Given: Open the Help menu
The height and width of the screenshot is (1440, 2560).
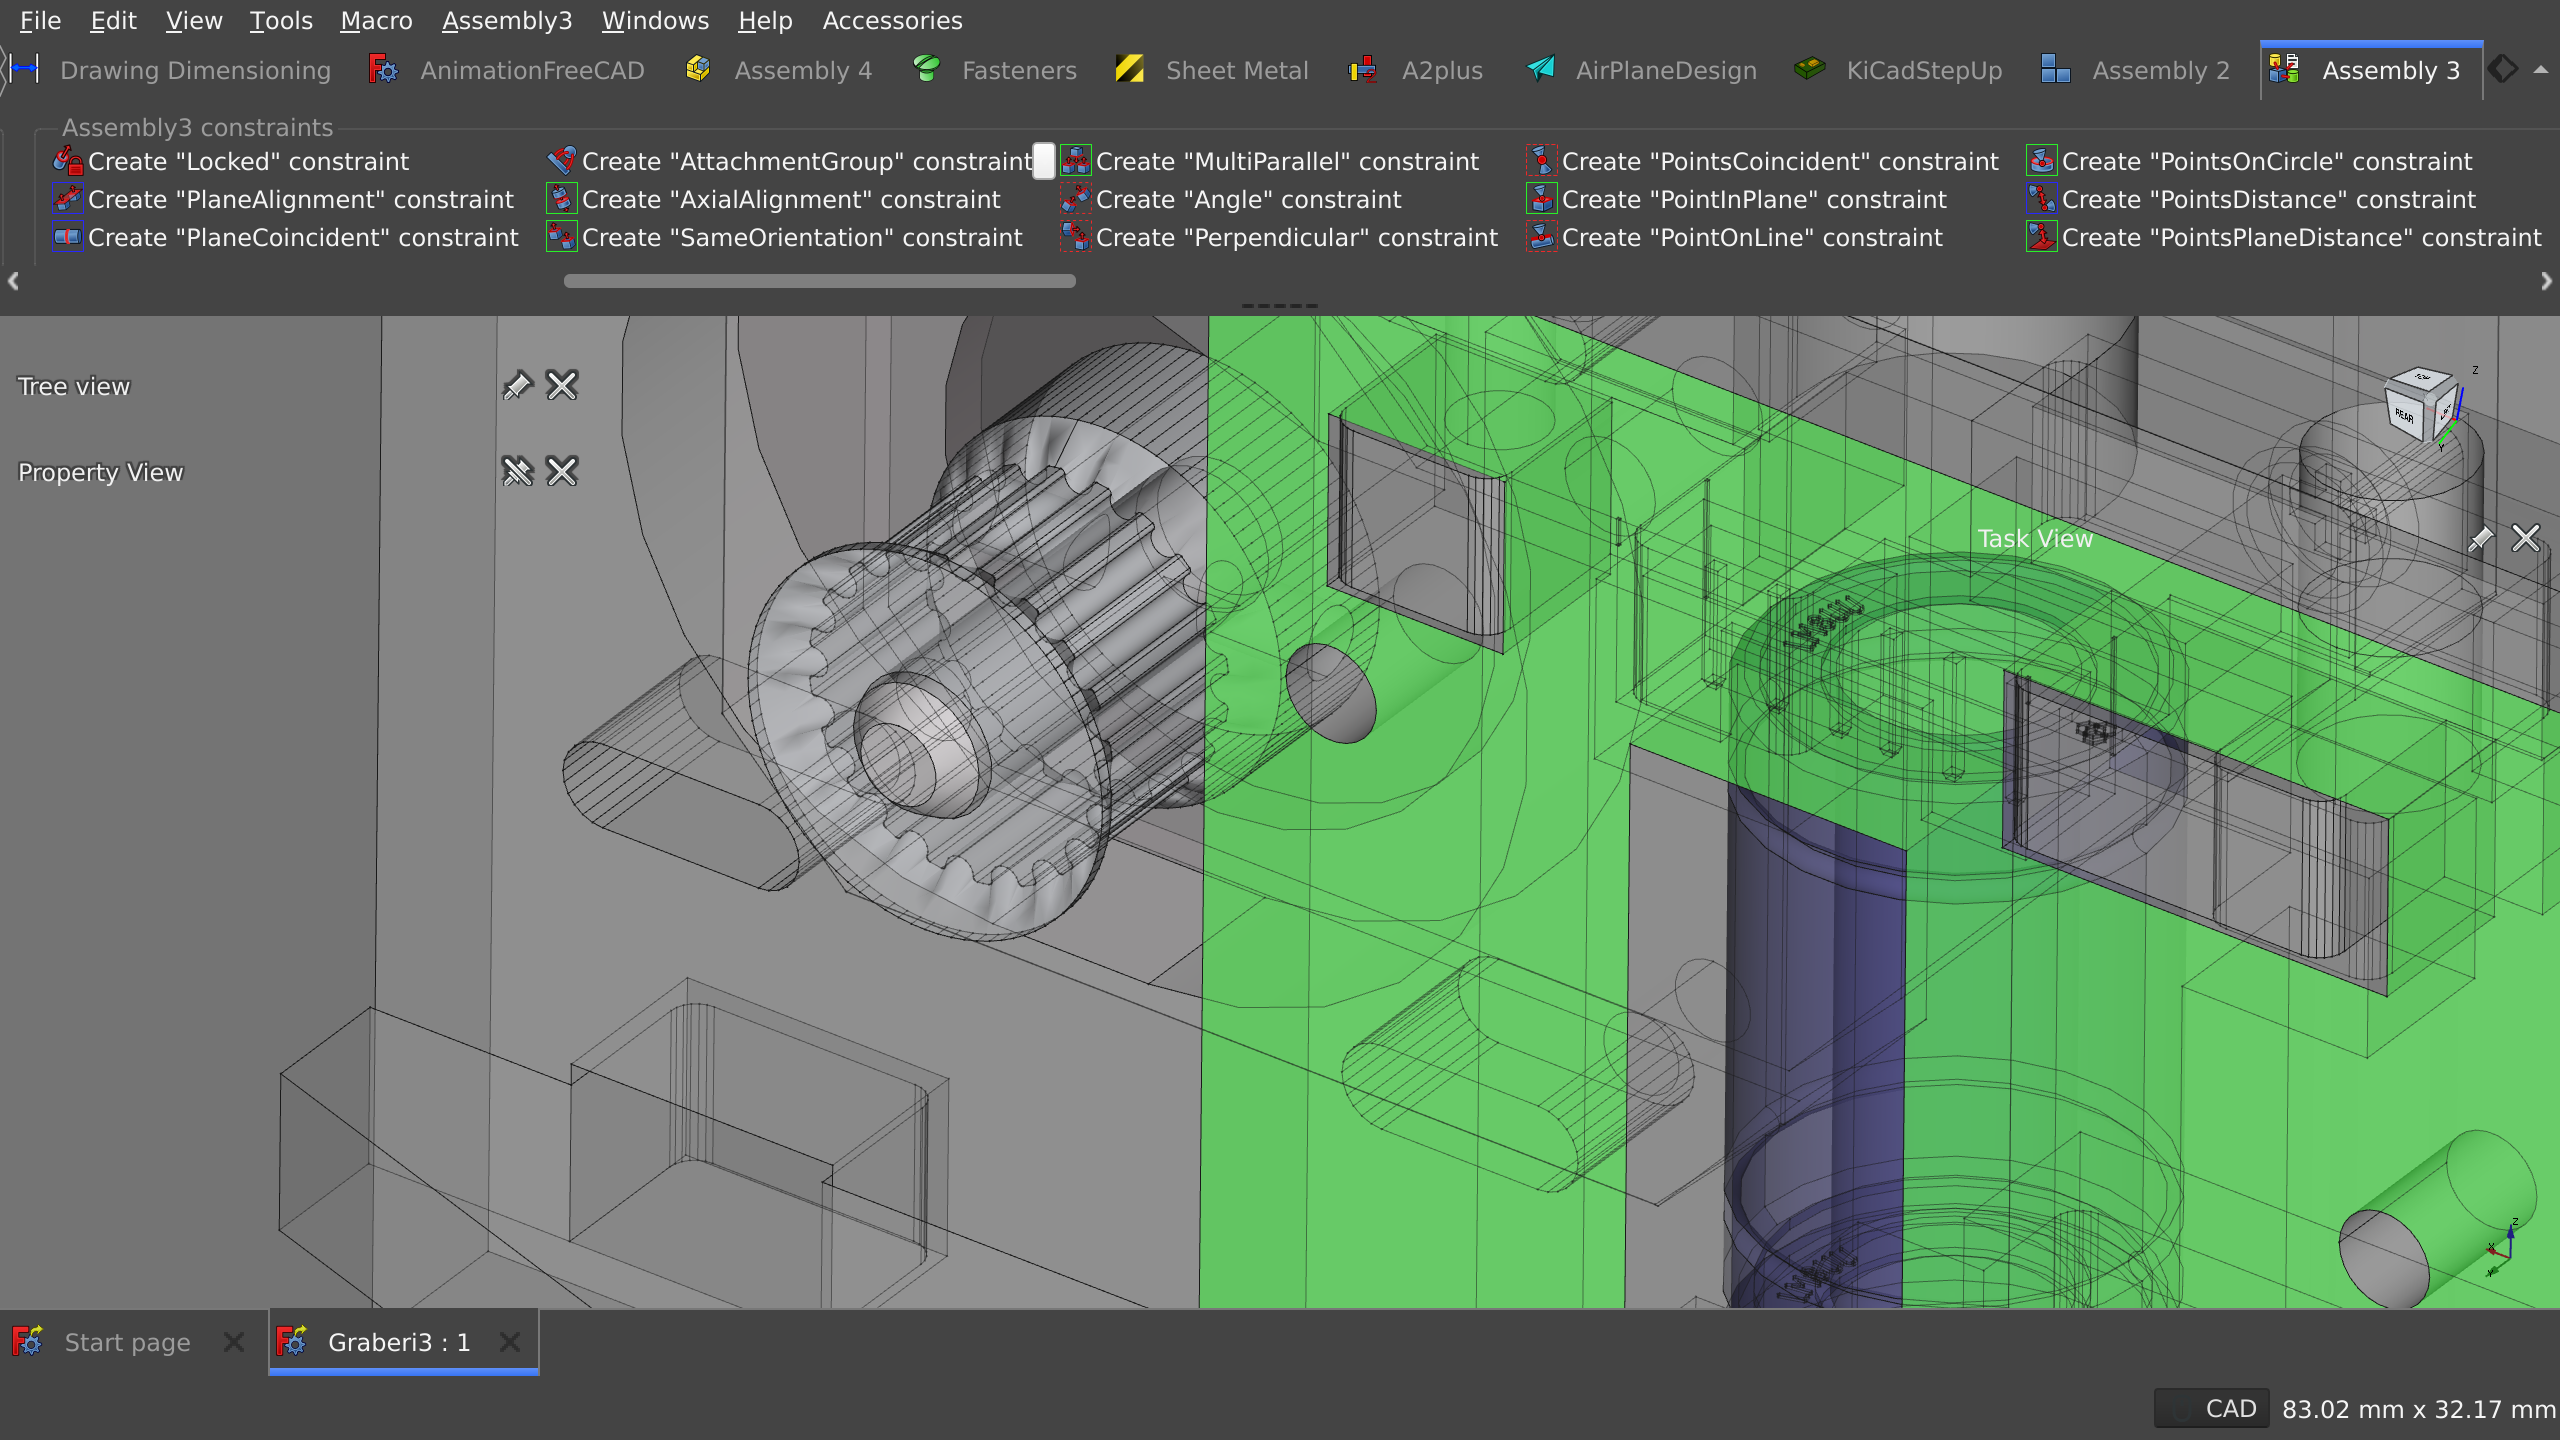Looking at the screenshot, I should [x=765, y=20].
